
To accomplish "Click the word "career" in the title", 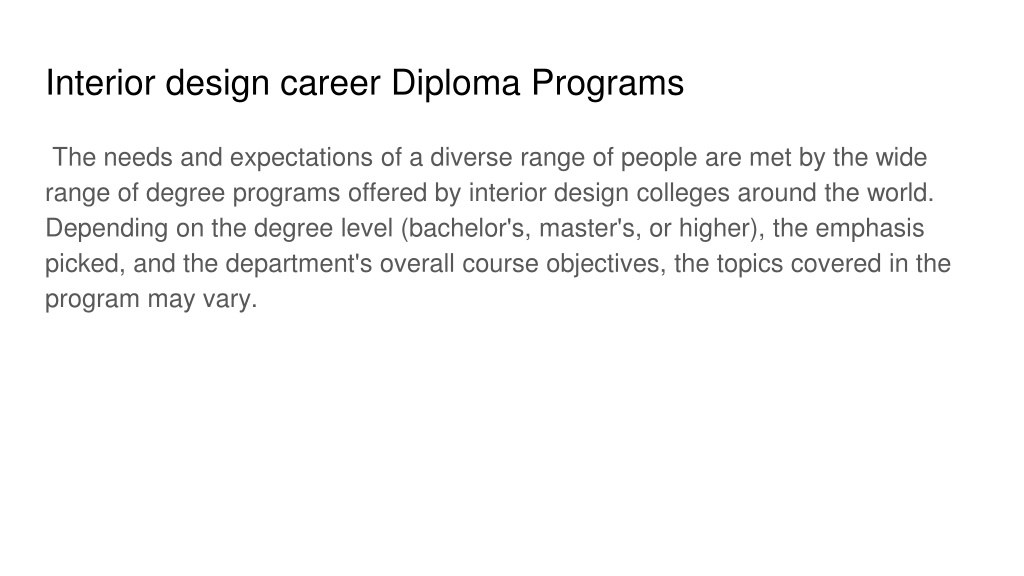I will click(x=330, y=84).
